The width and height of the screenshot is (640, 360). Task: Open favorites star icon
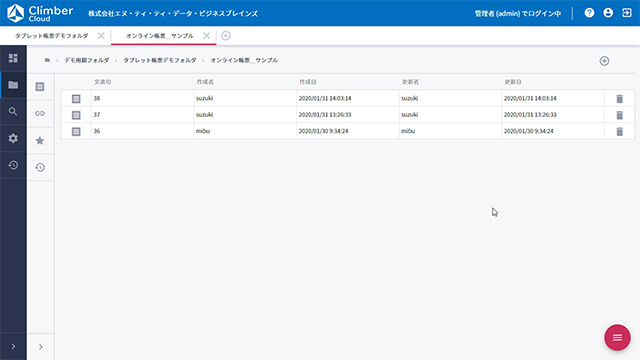(40, 141)
